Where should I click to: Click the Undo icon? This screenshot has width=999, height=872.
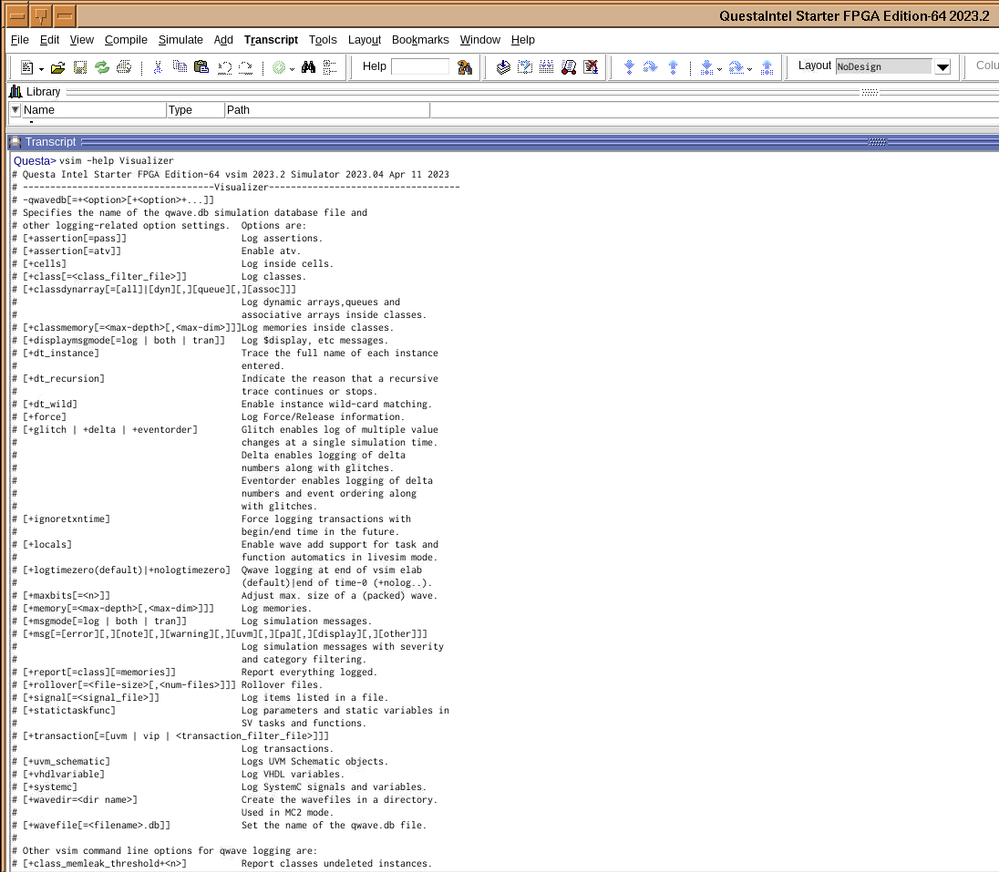click(224, 67)
